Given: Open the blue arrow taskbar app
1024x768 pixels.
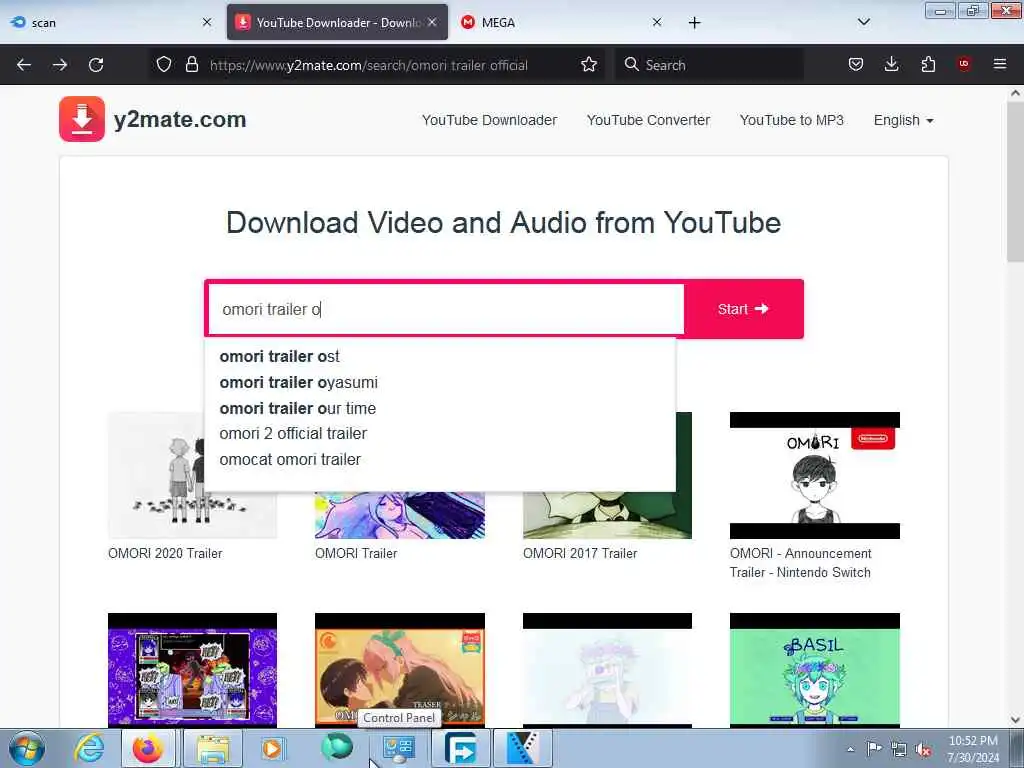Looking at the screenshot, I should tap(461, 748).
